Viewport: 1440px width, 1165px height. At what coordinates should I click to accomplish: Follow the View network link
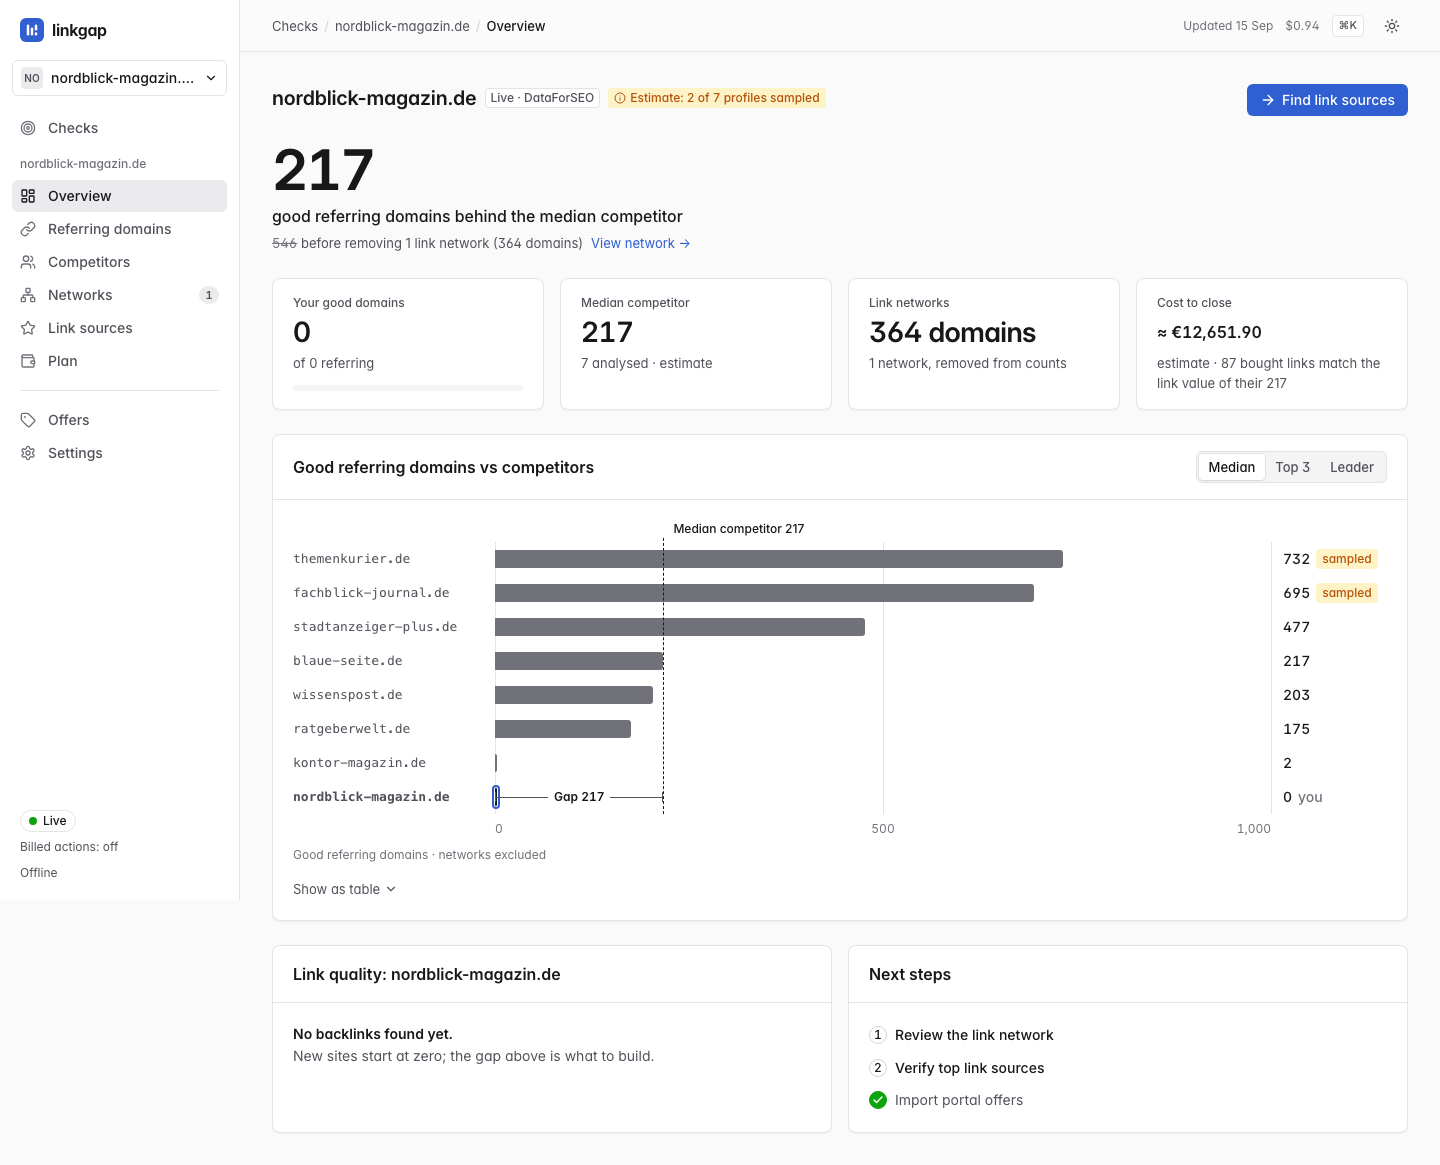coord(640,243)
